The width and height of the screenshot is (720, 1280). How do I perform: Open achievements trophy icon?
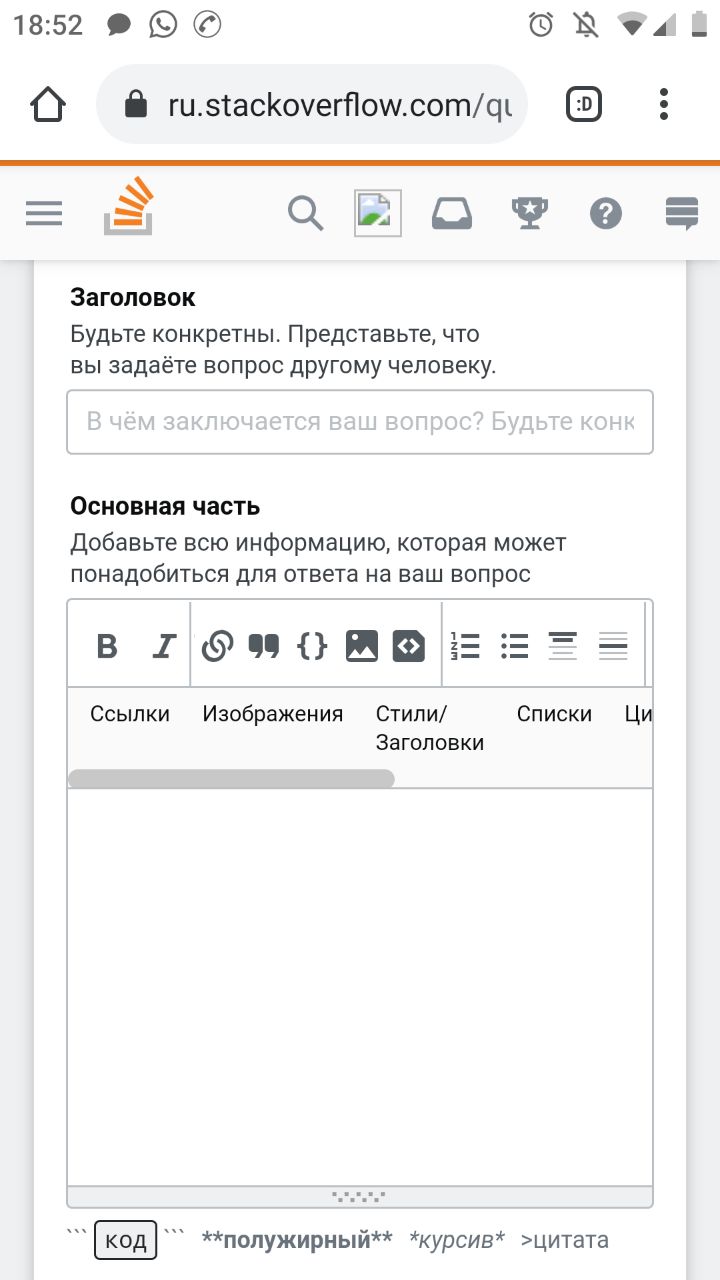point(529,213)
